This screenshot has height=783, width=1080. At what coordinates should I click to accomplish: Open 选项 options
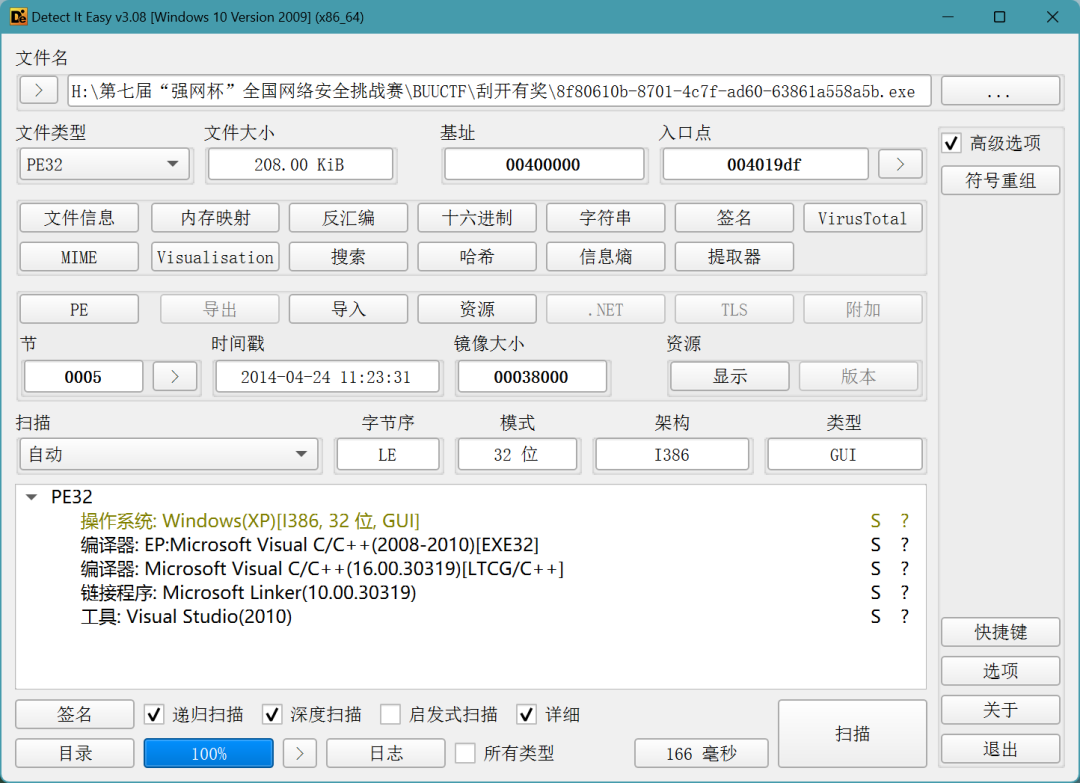1000,671
